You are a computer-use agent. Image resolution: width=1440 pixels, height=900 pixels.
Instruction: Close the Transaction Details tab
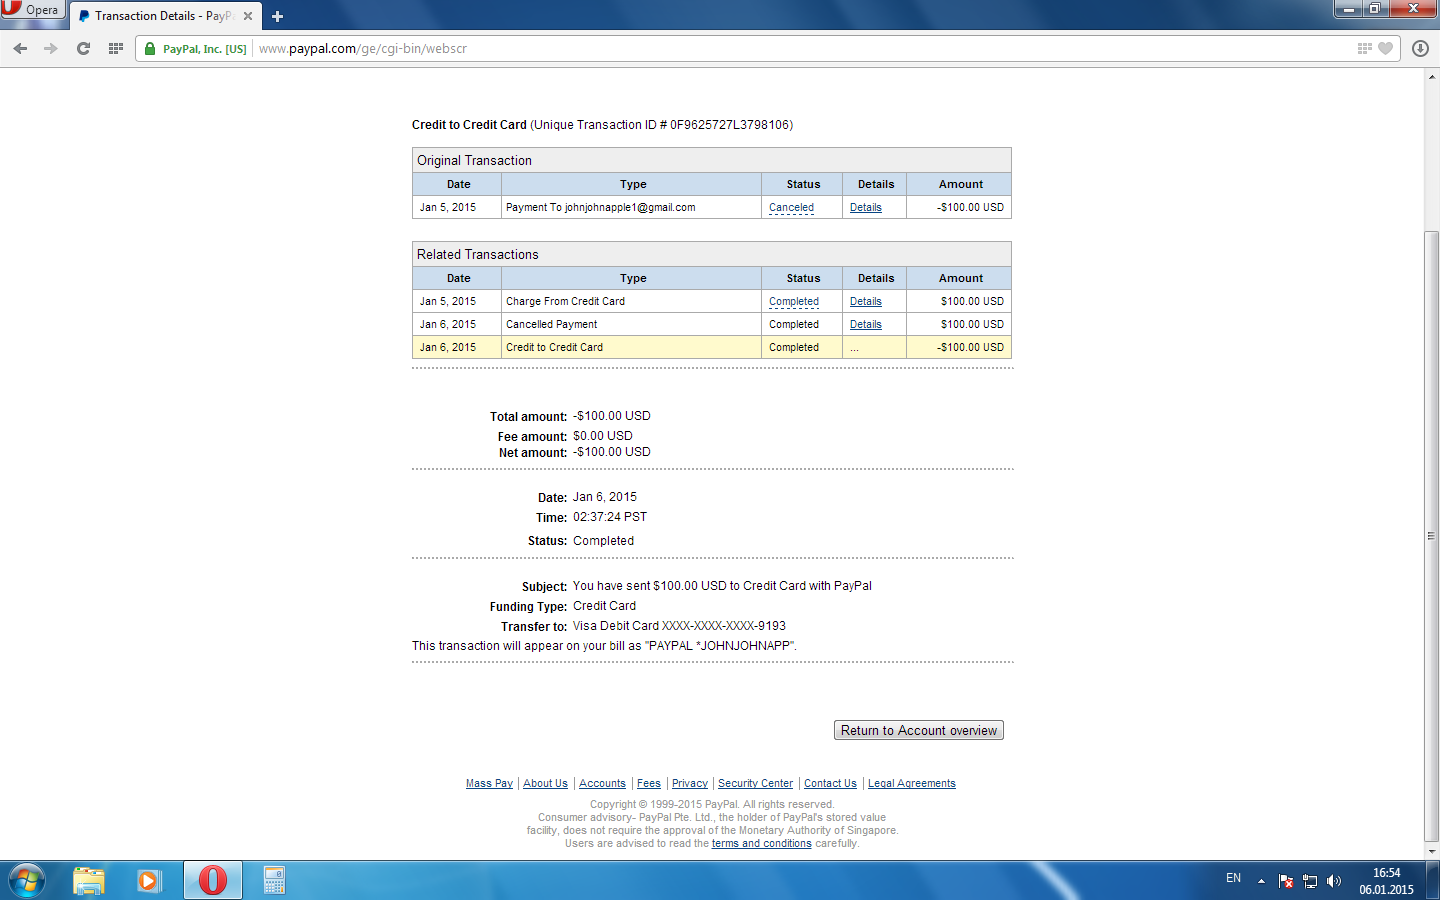click(248, 16)
